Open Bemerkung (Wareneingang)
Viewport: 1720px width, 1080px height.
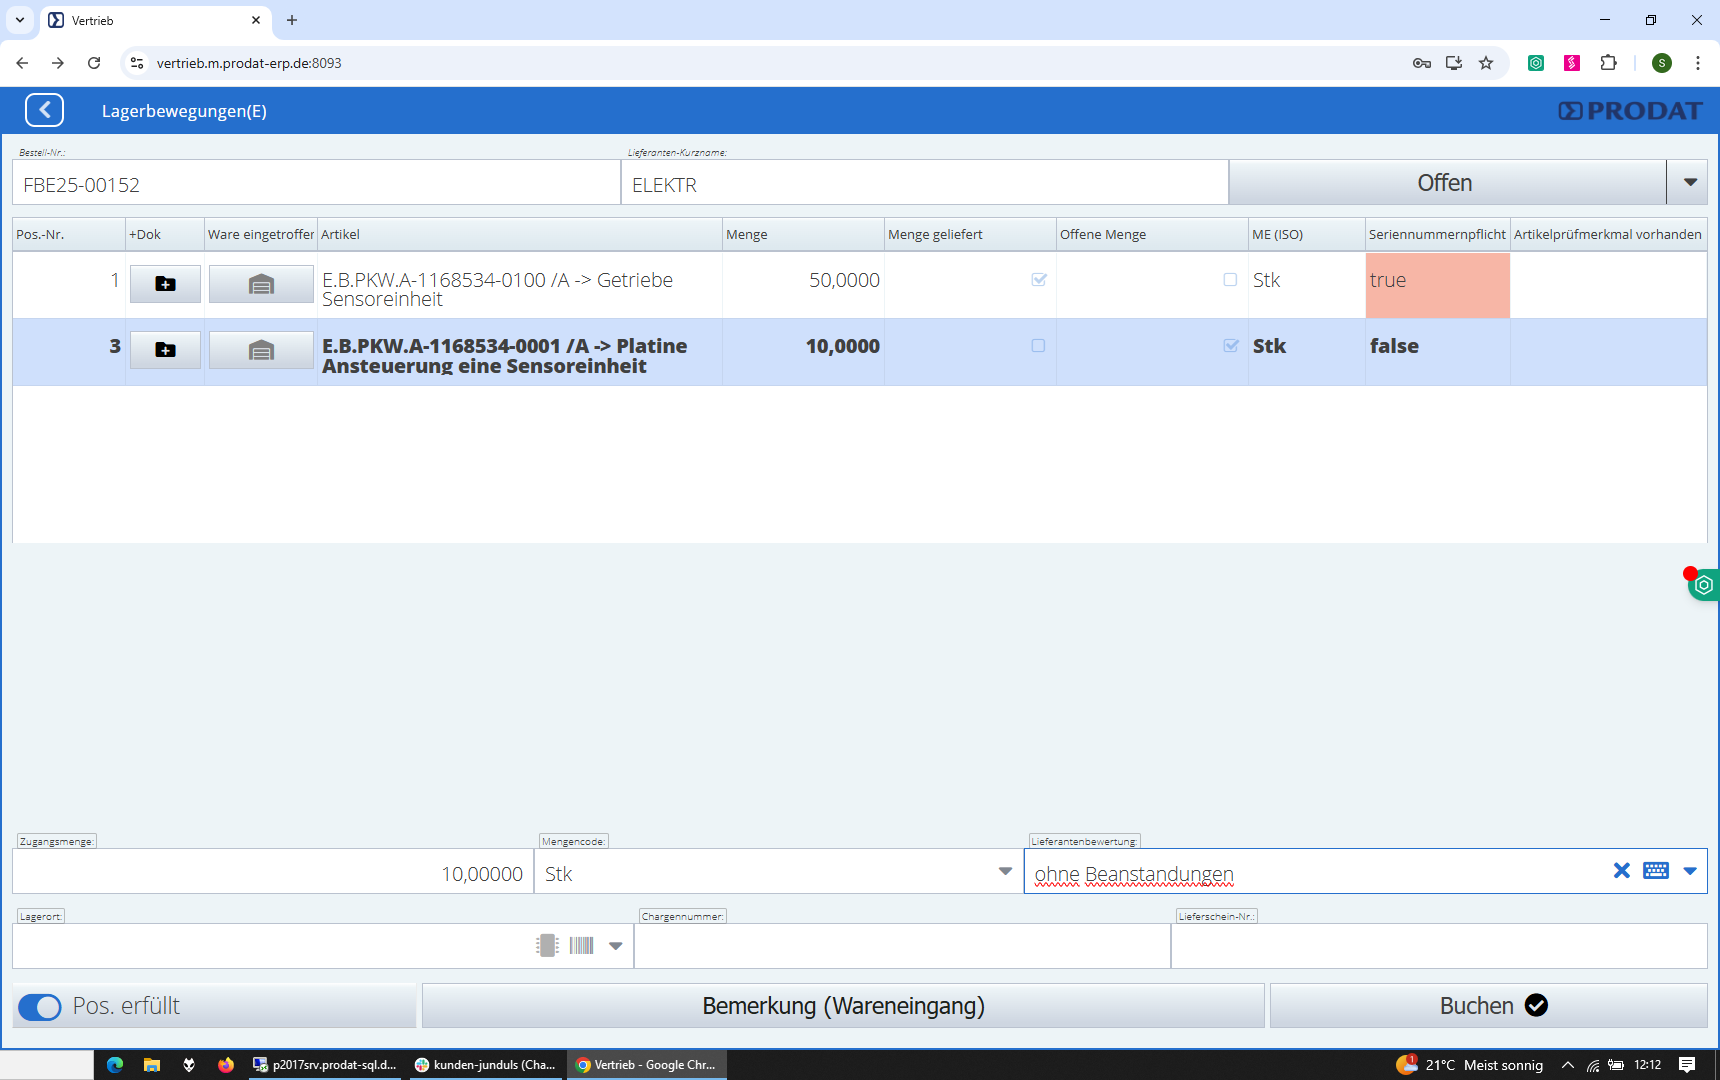coord(843,1006)
